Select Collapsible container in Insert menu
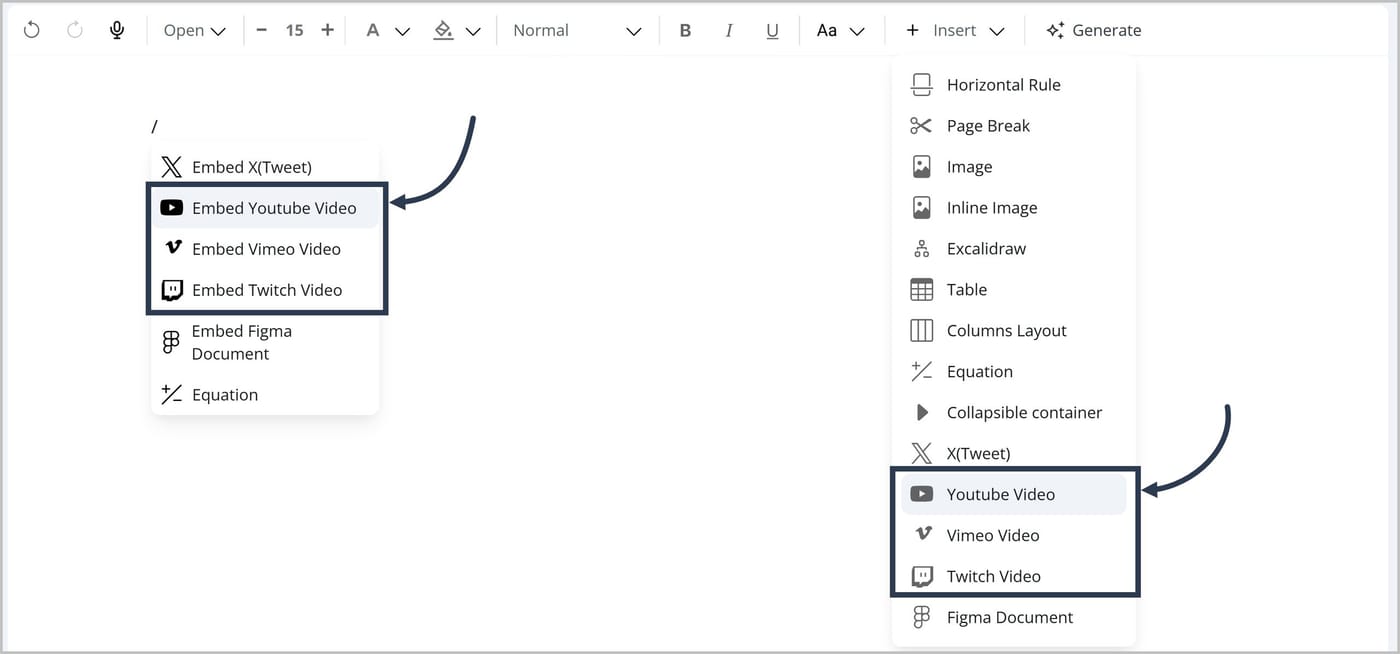1400x654 pixels. point(1014,413)
